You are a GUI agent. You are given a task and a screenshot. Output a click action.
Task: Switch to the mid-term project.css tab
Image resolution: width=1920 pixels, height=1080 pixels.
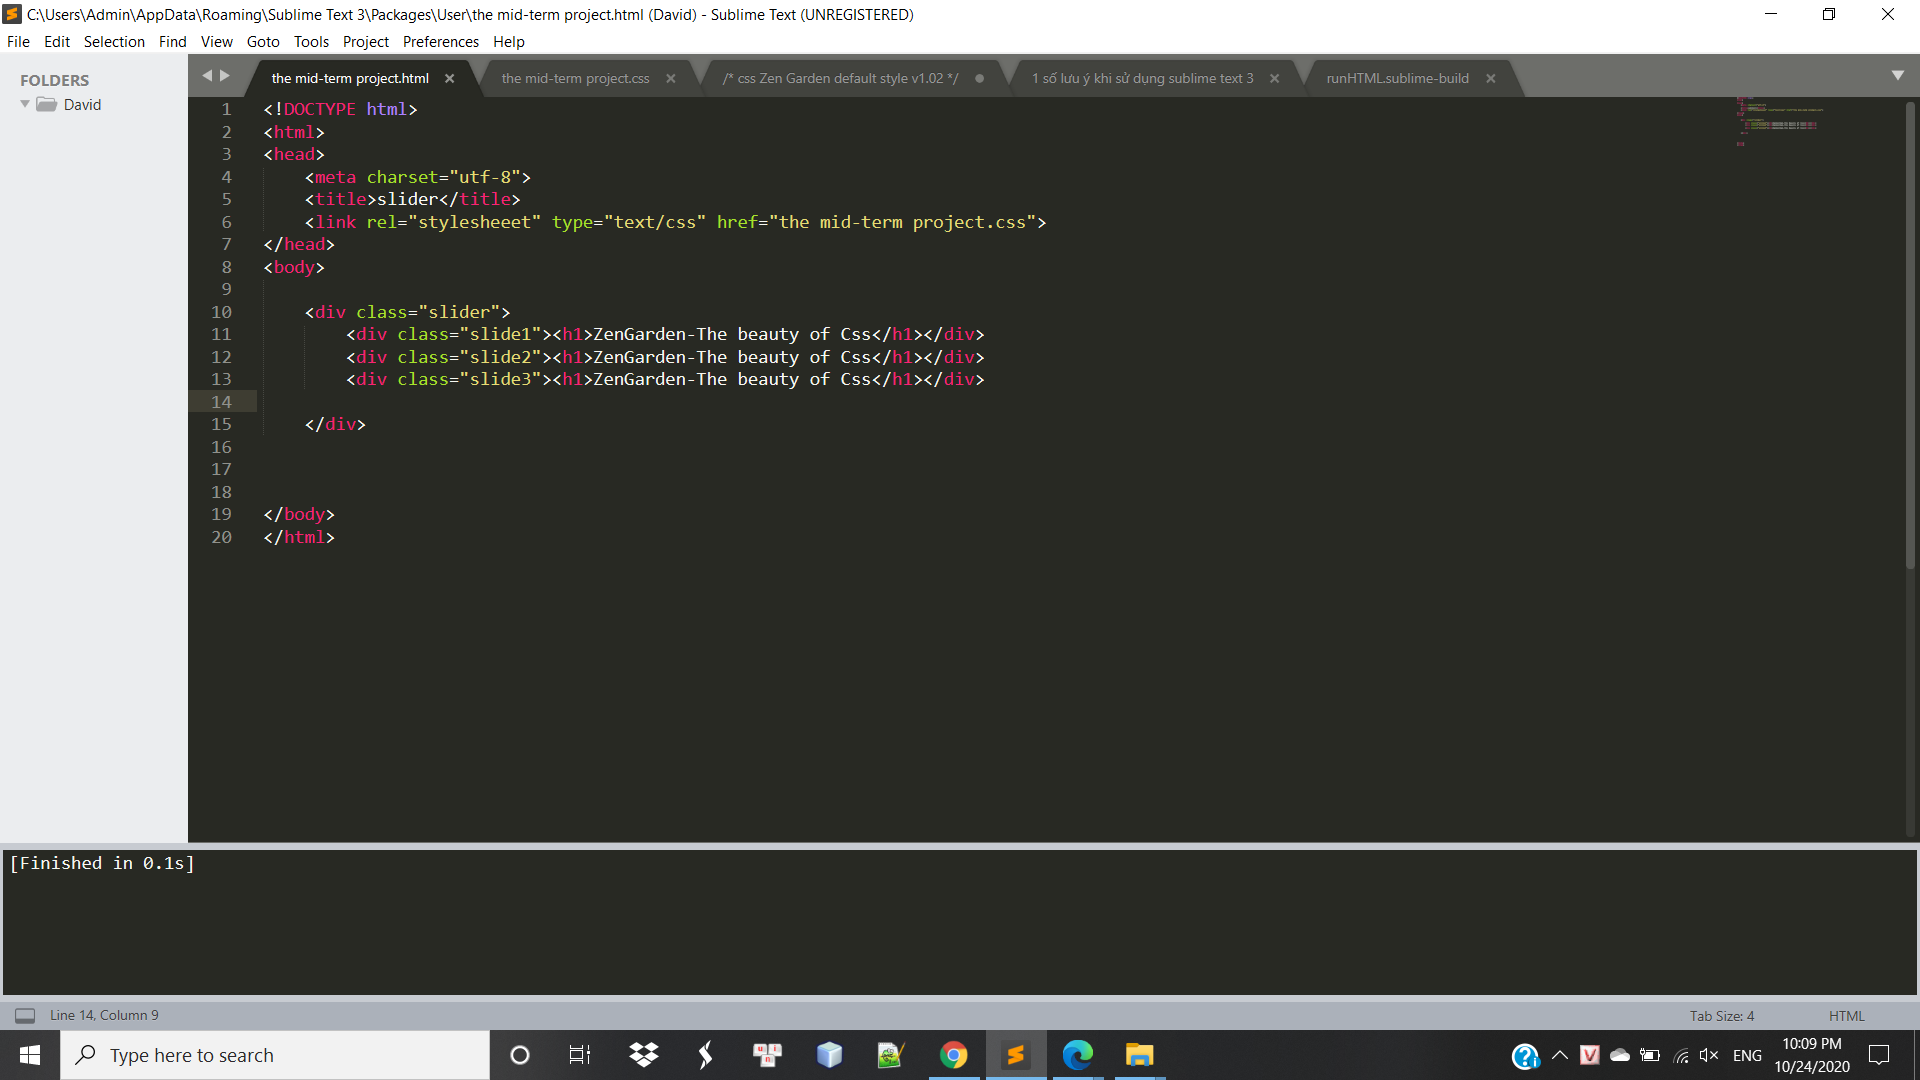tap(575, 79)
